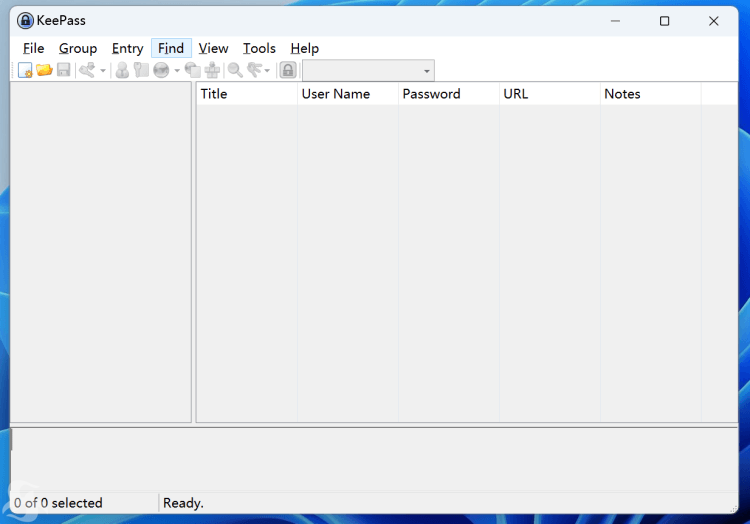Click the Save floppy disk icon
This screenshot has height=524, width=750.
click(64, 70)
